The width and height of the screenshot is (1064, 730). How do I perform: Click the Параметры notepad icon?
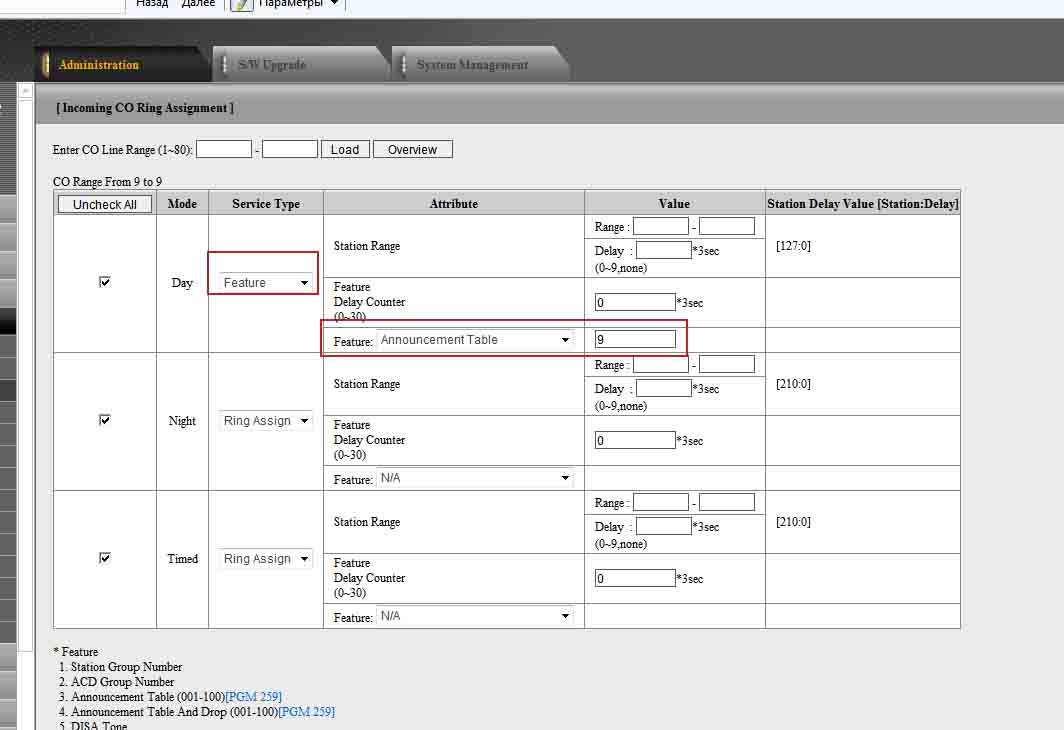242,4
